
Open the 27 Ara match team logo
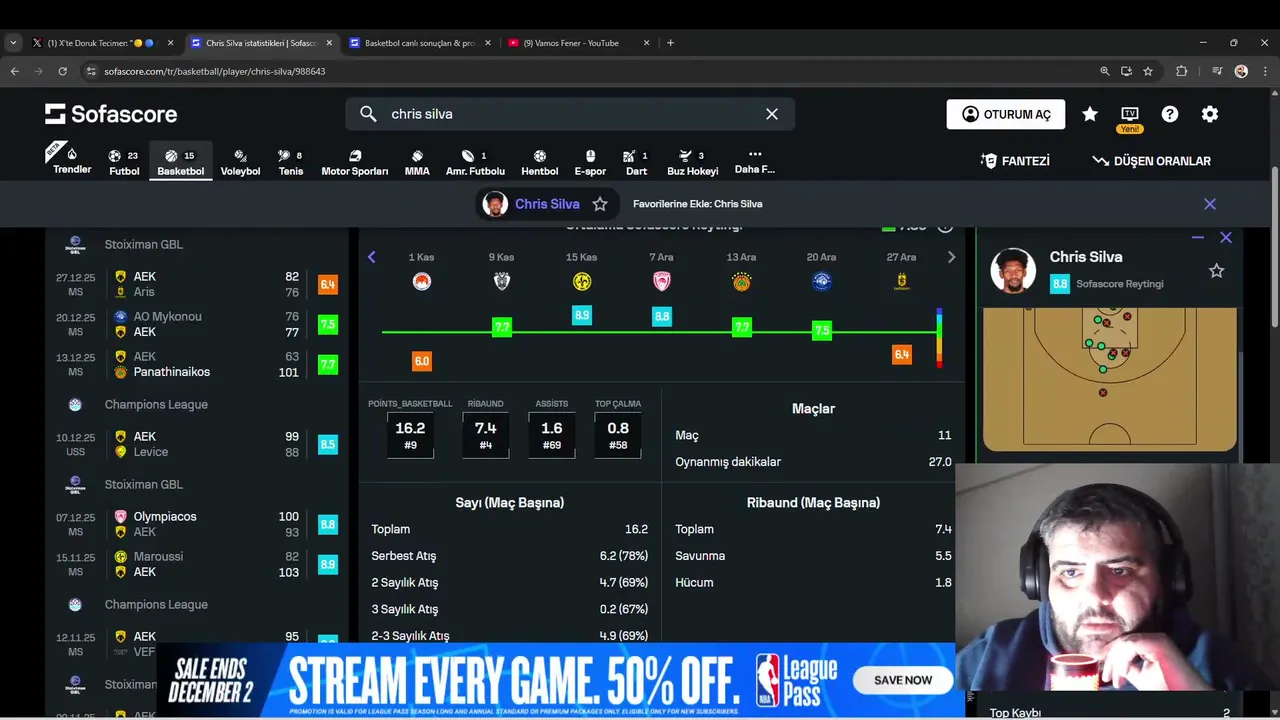click(902, 282)
